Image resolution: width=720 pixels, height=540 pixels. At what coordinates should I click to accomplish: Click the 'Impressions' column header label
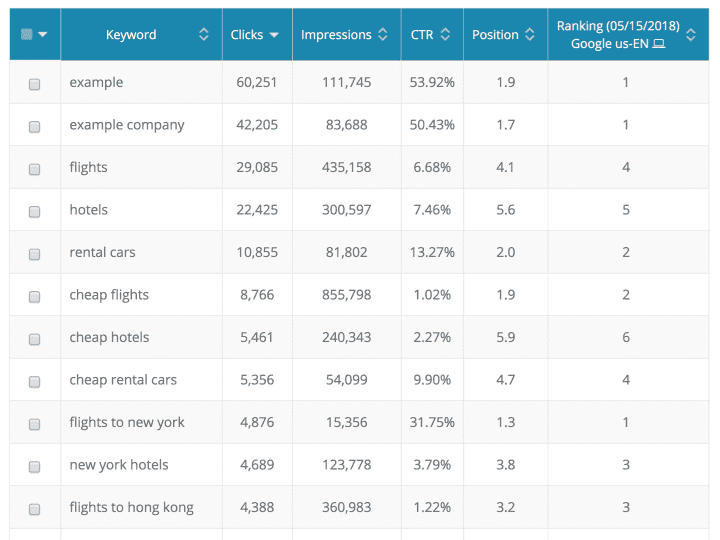point(336,35)
